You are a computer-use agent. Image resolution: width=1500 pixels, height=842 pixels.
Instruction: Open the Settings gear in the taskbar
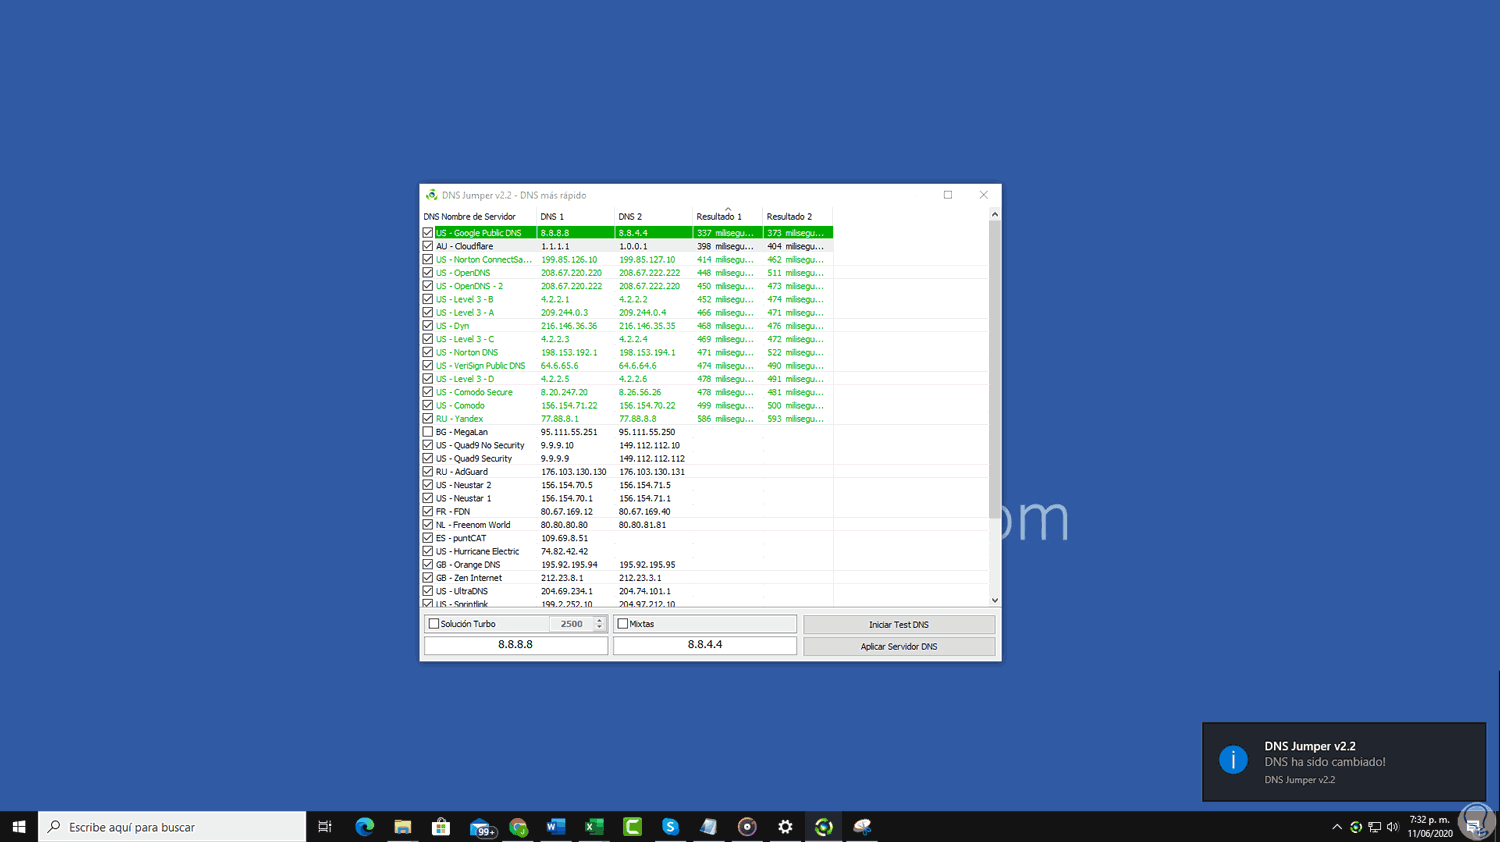785,827
